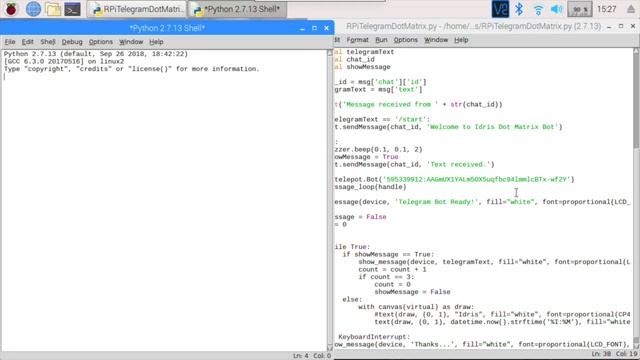
Task: Click the 'Telegram Bot Ready!' string
Action: (x=436, y=202)
